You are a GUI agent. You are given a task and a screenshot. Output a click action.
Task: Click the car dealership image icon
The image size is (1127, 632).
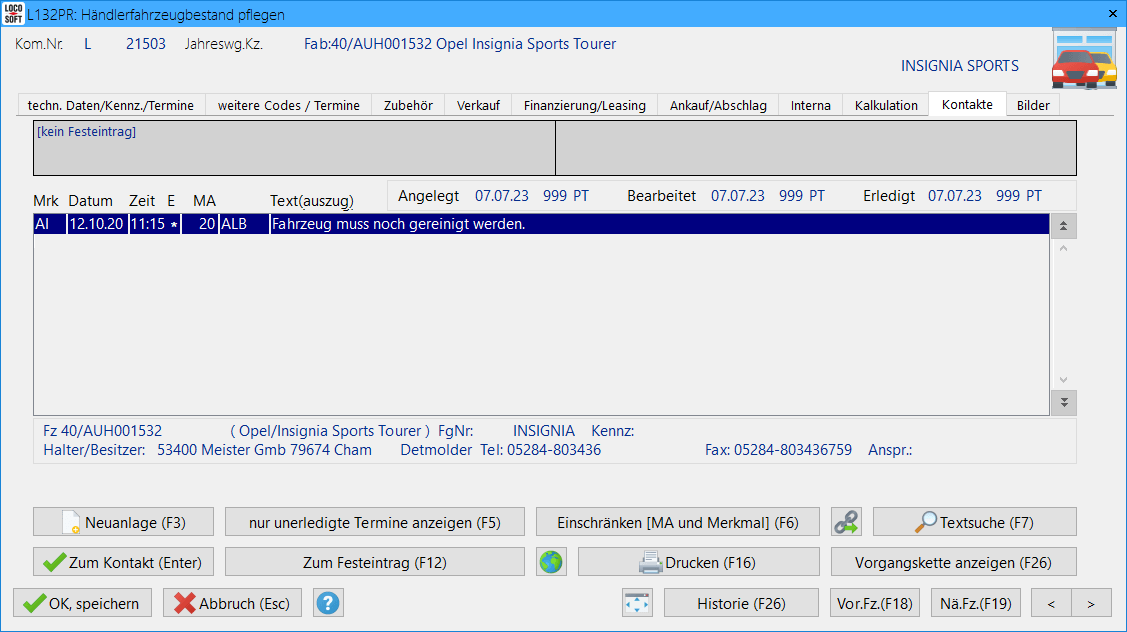[1083, 62]
